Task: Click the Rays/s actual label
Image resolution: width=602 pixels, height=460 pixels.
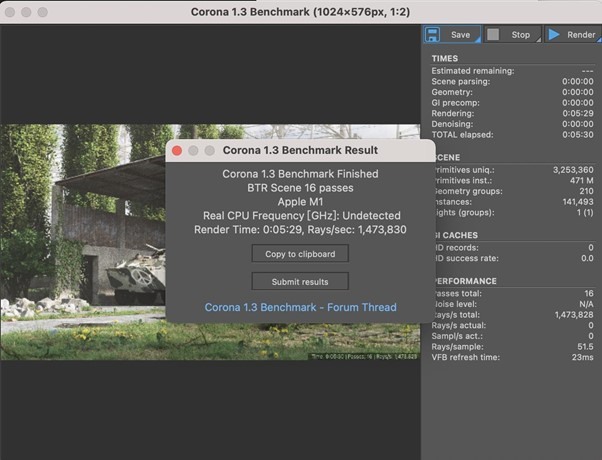Action: tap(459, 325)
